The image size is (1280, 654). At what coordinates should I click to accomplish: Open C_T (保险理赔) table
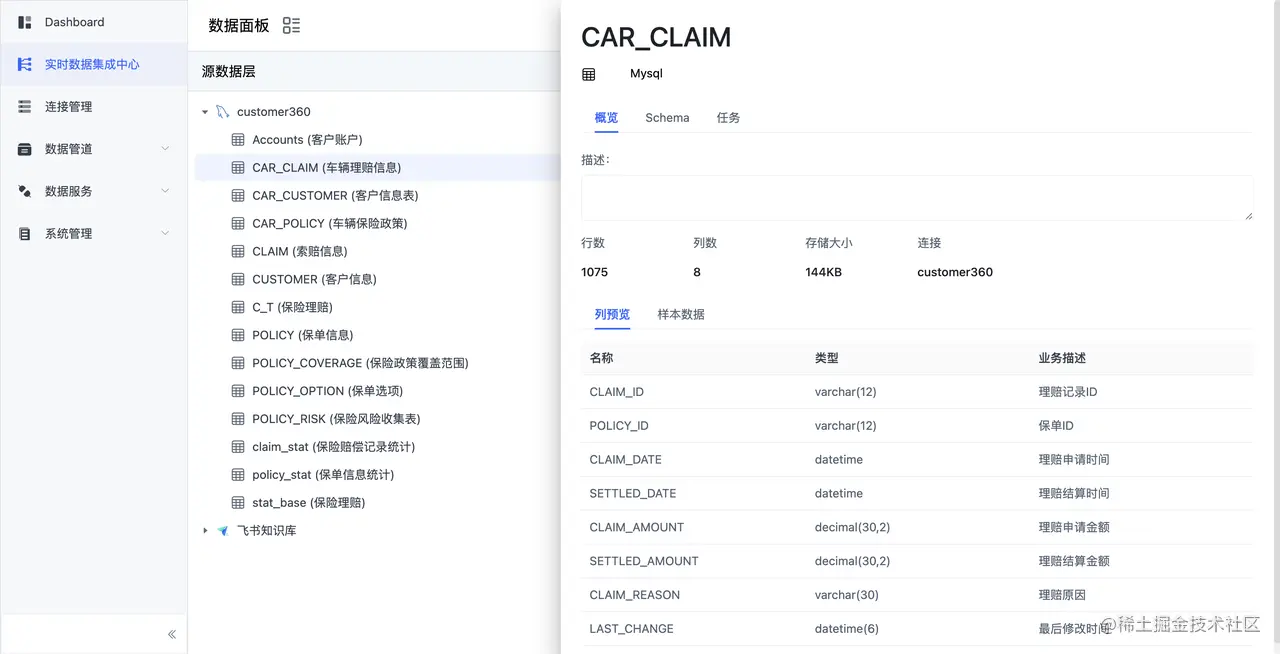292,307
